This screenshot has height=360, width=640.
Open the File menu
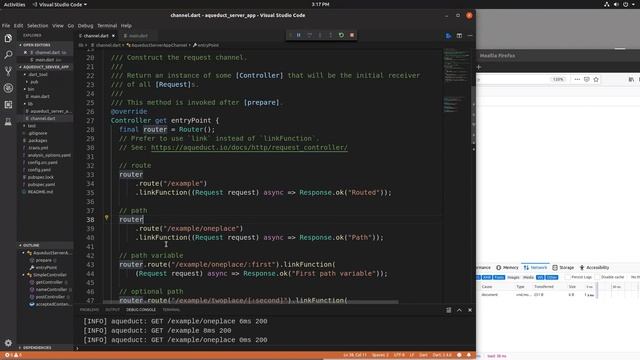point(6,25)
